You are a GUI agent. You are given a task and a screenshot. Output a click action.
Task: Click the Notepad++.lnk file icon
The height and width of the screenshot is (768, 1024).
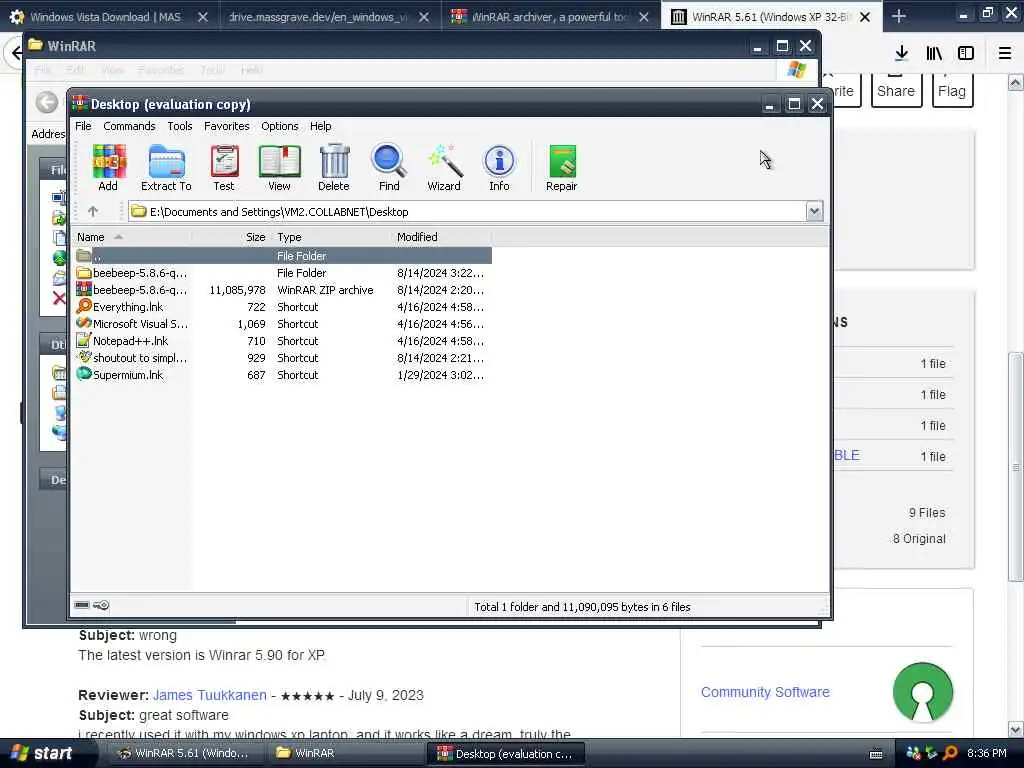pos(84,340)
